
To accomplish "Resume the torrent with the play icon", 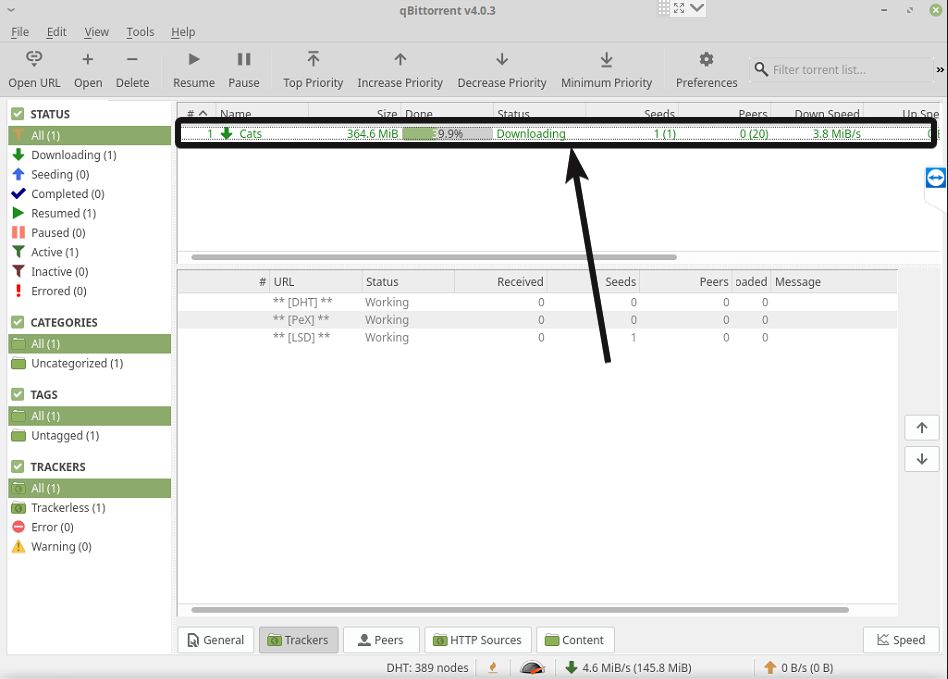I will coord(193,59).
